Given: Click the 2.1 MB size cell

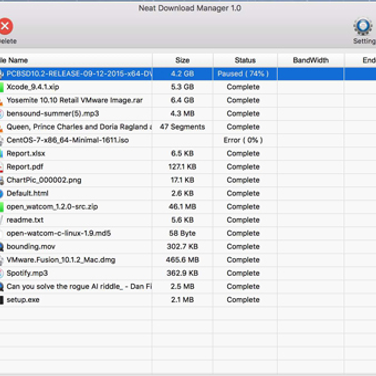Looking at the screenshot, I should pyautogui.click(x=182, y=300).
